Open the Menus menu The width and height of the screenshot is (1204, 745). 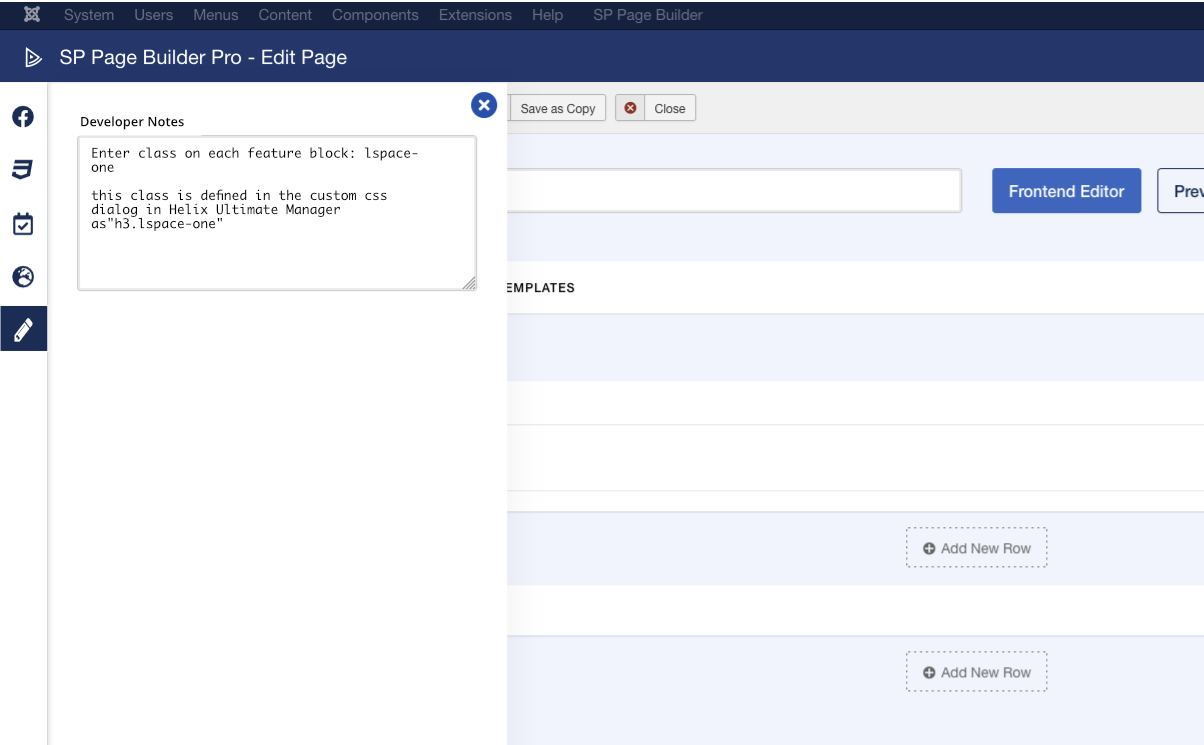[x=216, y=15]
